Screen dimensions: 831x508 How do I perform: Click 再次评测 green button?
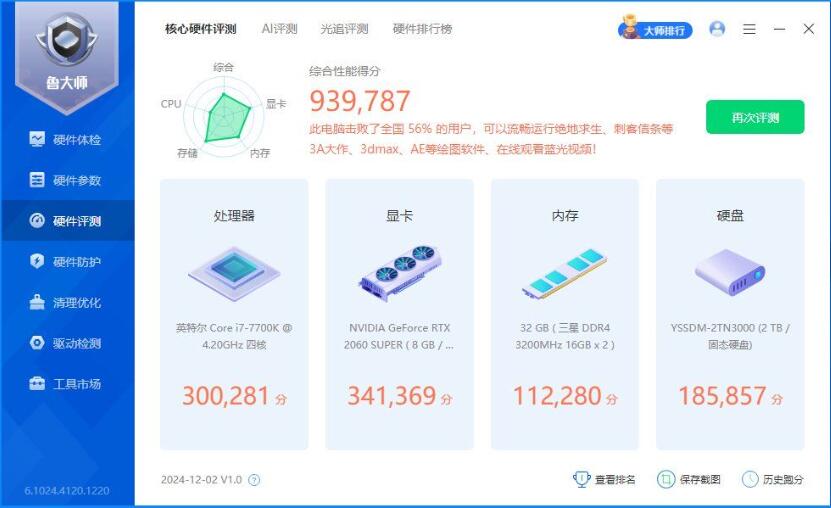pos(755,117)
